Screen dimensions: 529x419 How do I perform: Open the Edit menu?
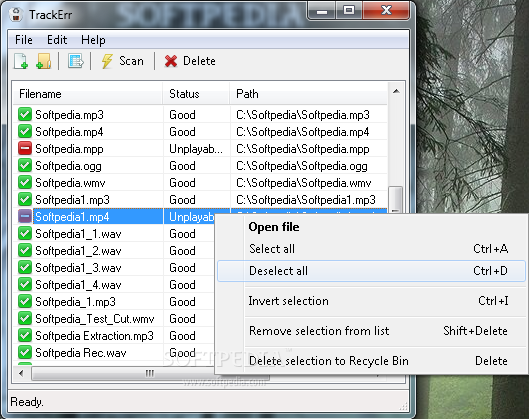57,40
